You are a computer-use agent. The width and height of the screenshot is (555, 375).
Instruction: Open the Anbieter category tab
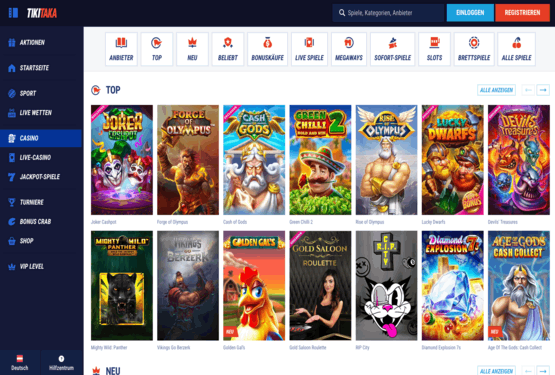pos(121,49)
